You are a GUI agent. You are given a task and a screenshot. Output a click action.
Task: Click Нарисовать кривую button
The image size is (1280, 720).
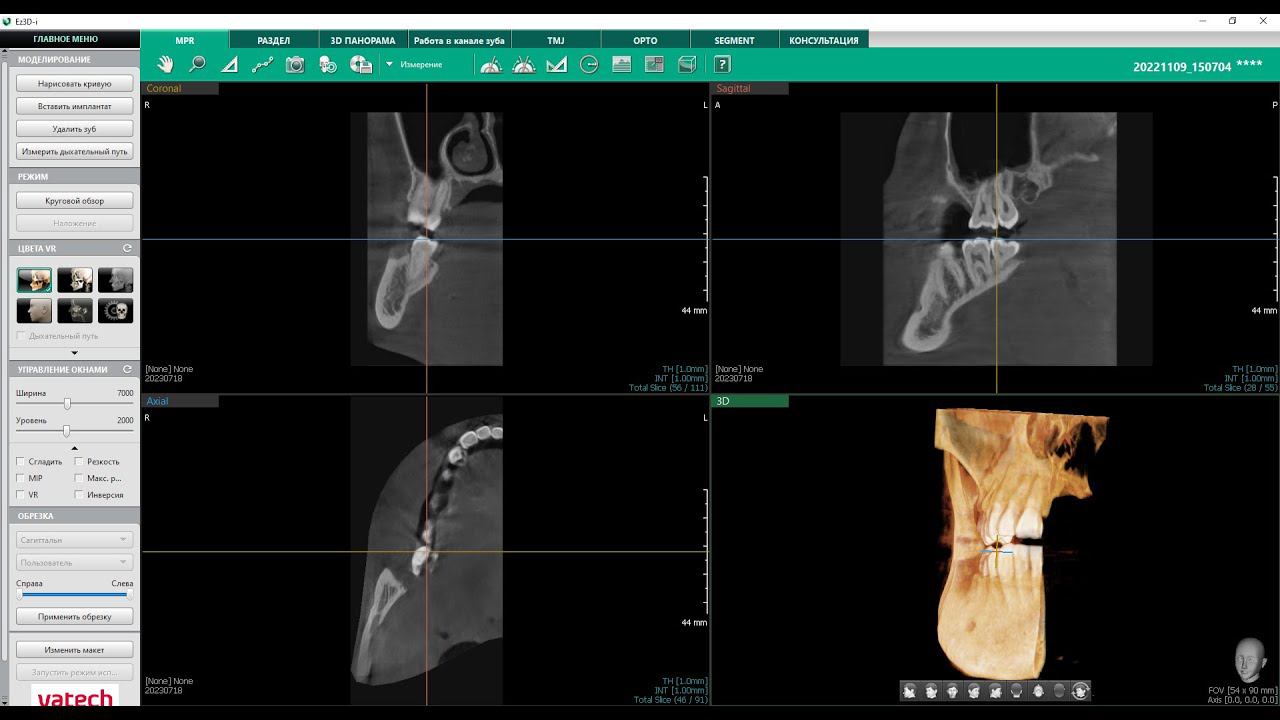tap(75, 84)
